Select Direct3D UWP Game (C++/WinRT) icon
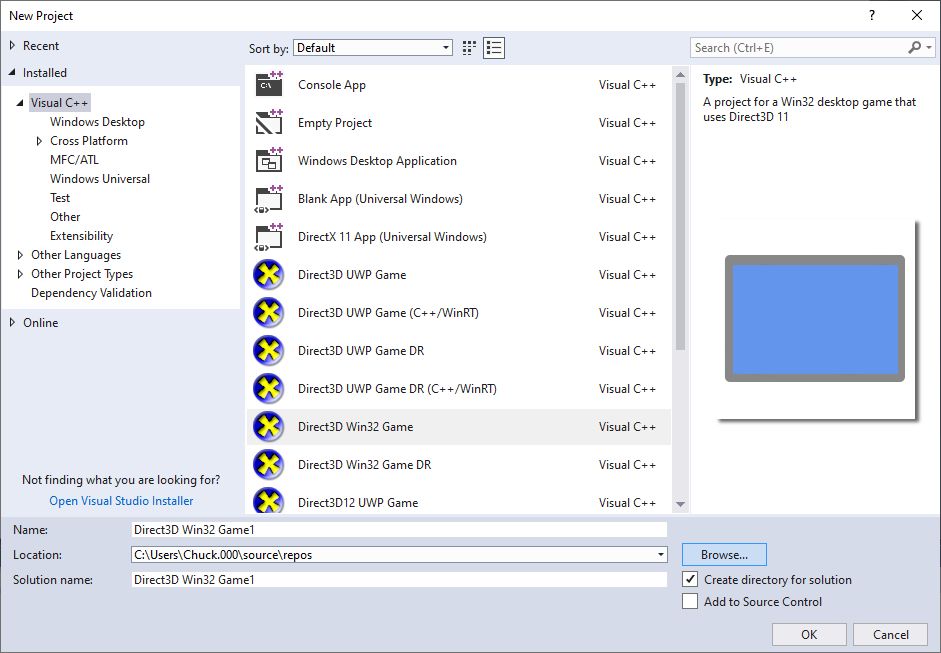Viewport: 941px width, 653px height. coord(268,313)
